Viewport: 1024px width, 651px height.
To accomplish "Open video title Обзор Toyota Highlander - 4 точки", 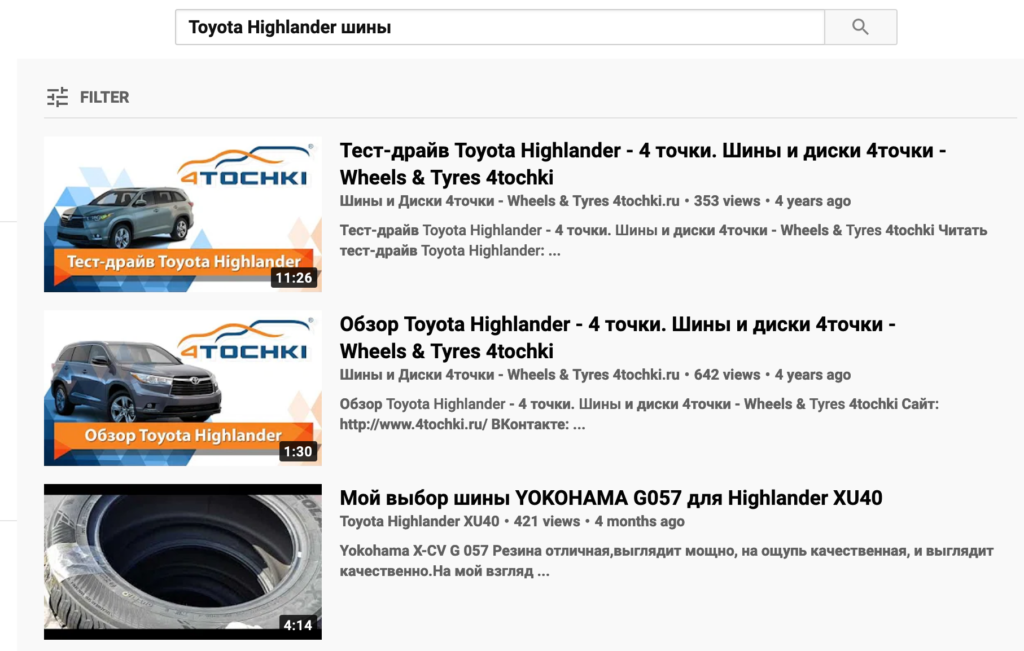I will click(x=618, y=338).
